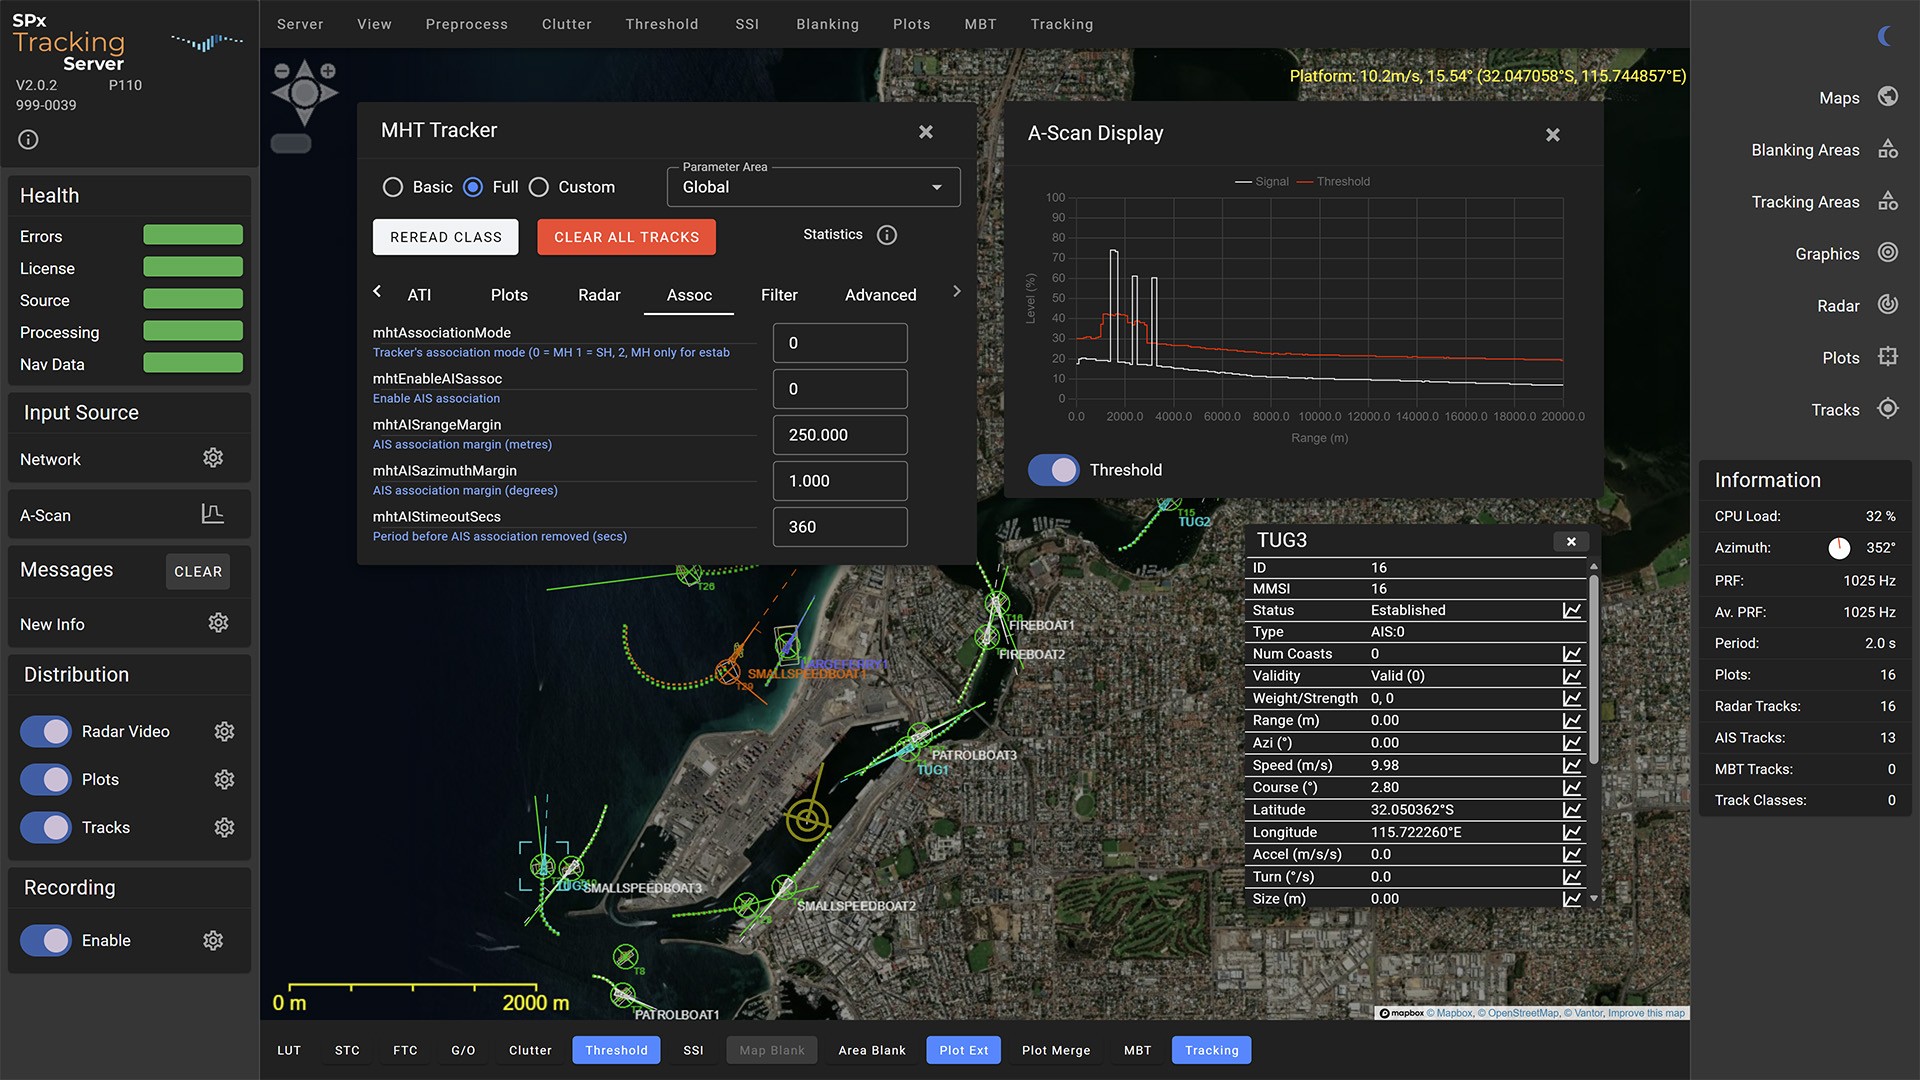
Task: Toggle Recording Enable switch
Action: click(46, 941)
